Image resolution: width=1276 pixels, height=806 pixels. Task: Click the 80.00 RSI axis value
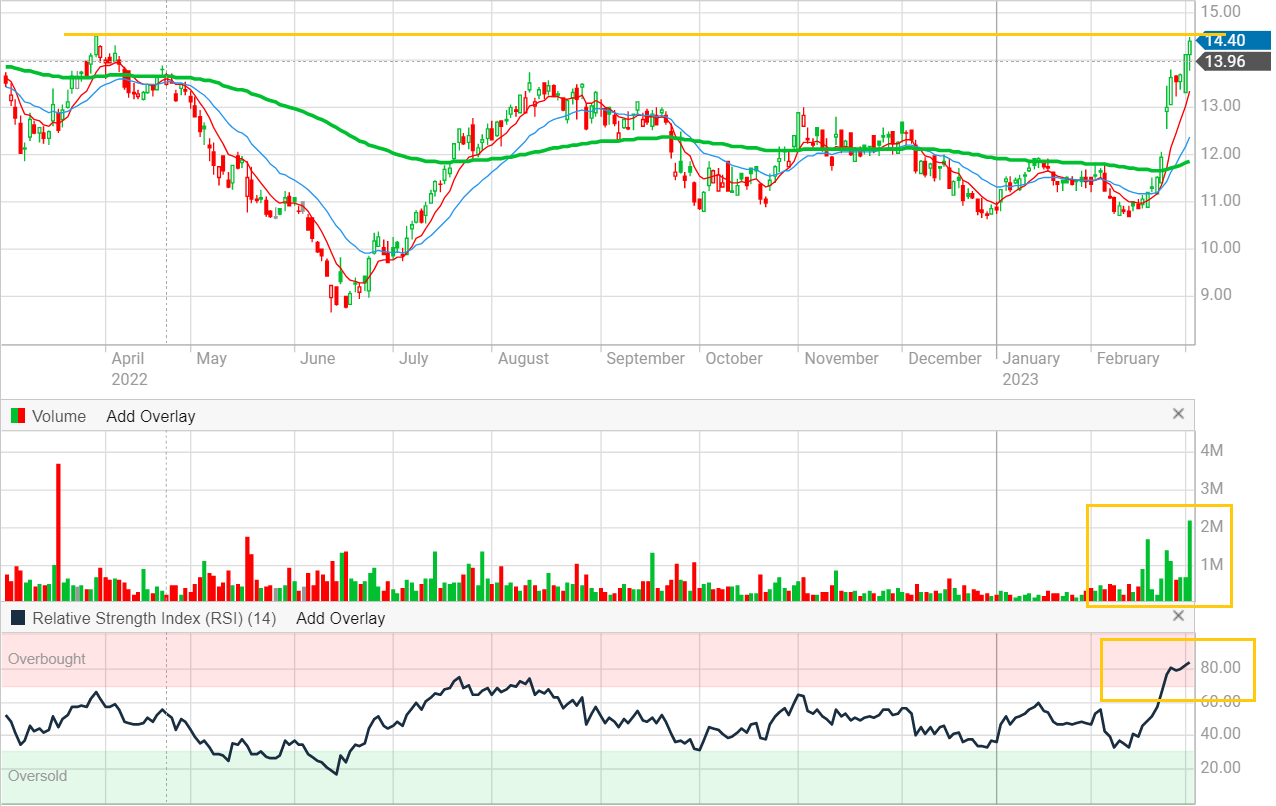pos(1221,667)
